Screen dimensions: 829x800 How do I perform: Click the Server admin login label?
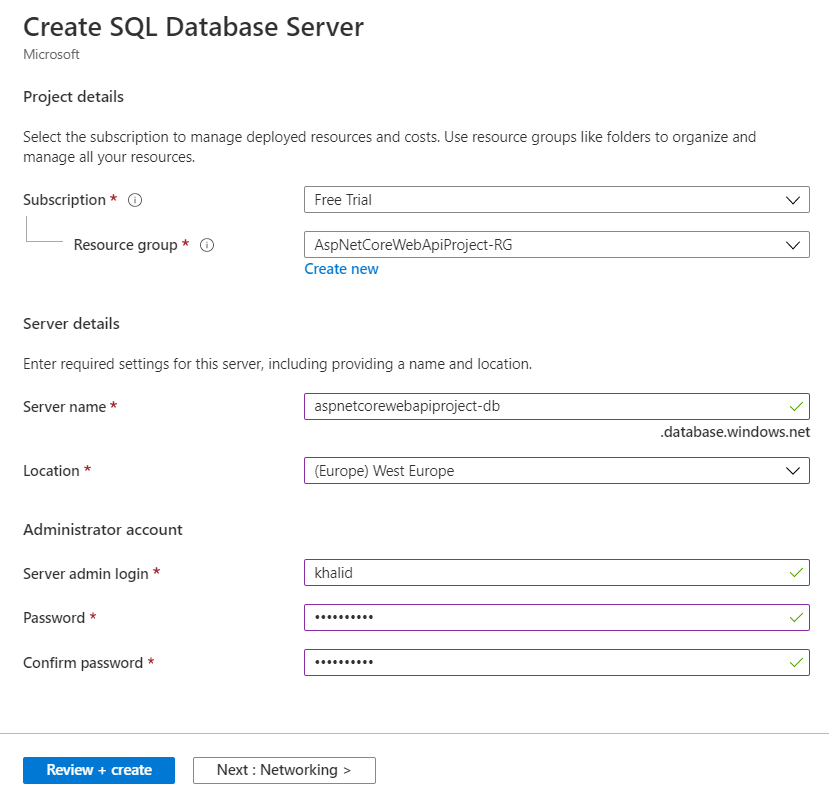point(86,574)
